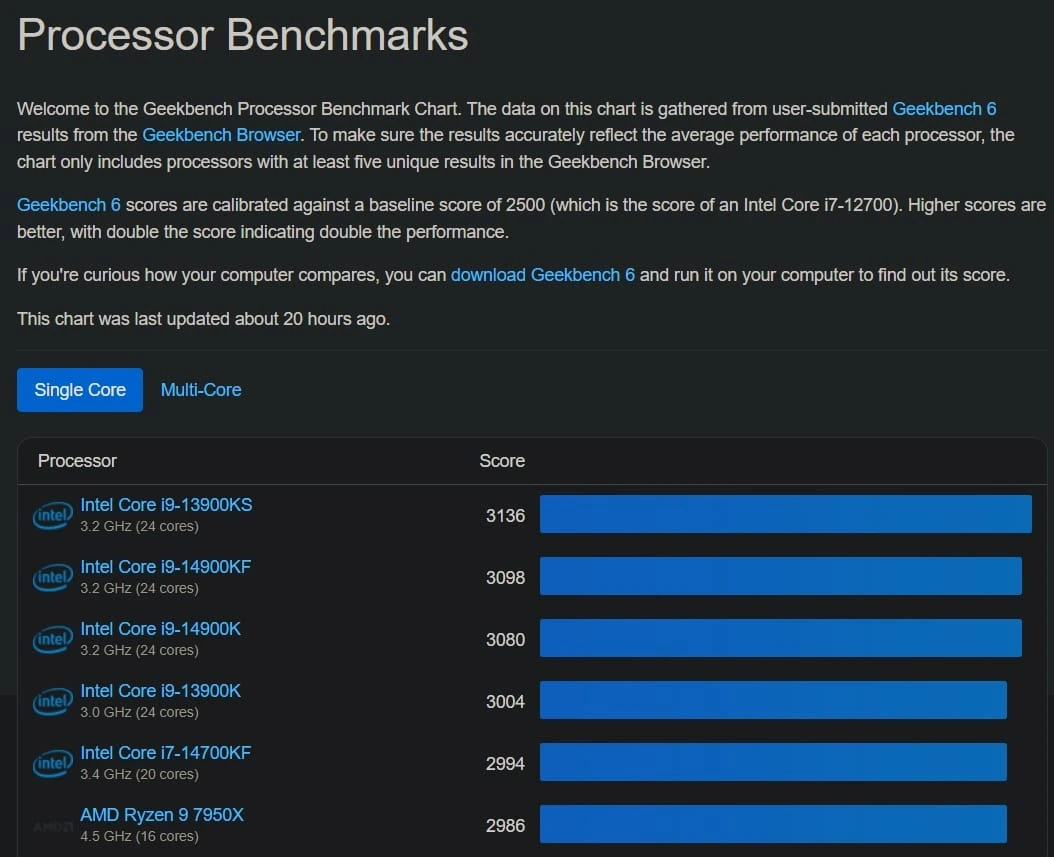1054x857 pixels.
Task: Click Intel logo beside Core i7-14700KF
Action: click(x=52, y=764)
